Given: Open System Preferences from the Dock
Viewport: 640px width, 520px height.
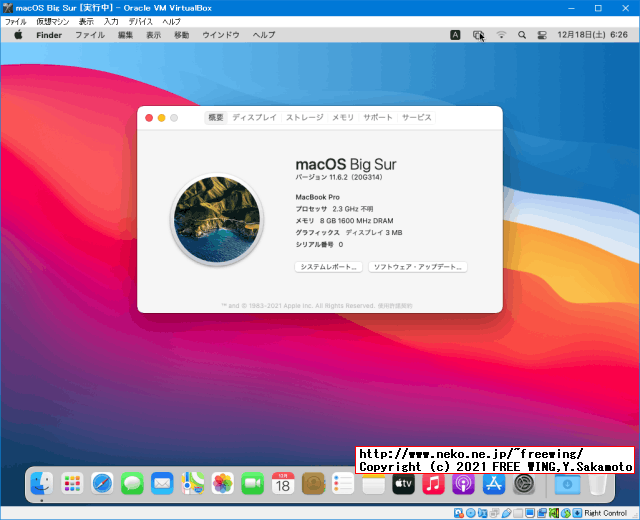Looking at the screenshot, I should click(x=524, y=484).
